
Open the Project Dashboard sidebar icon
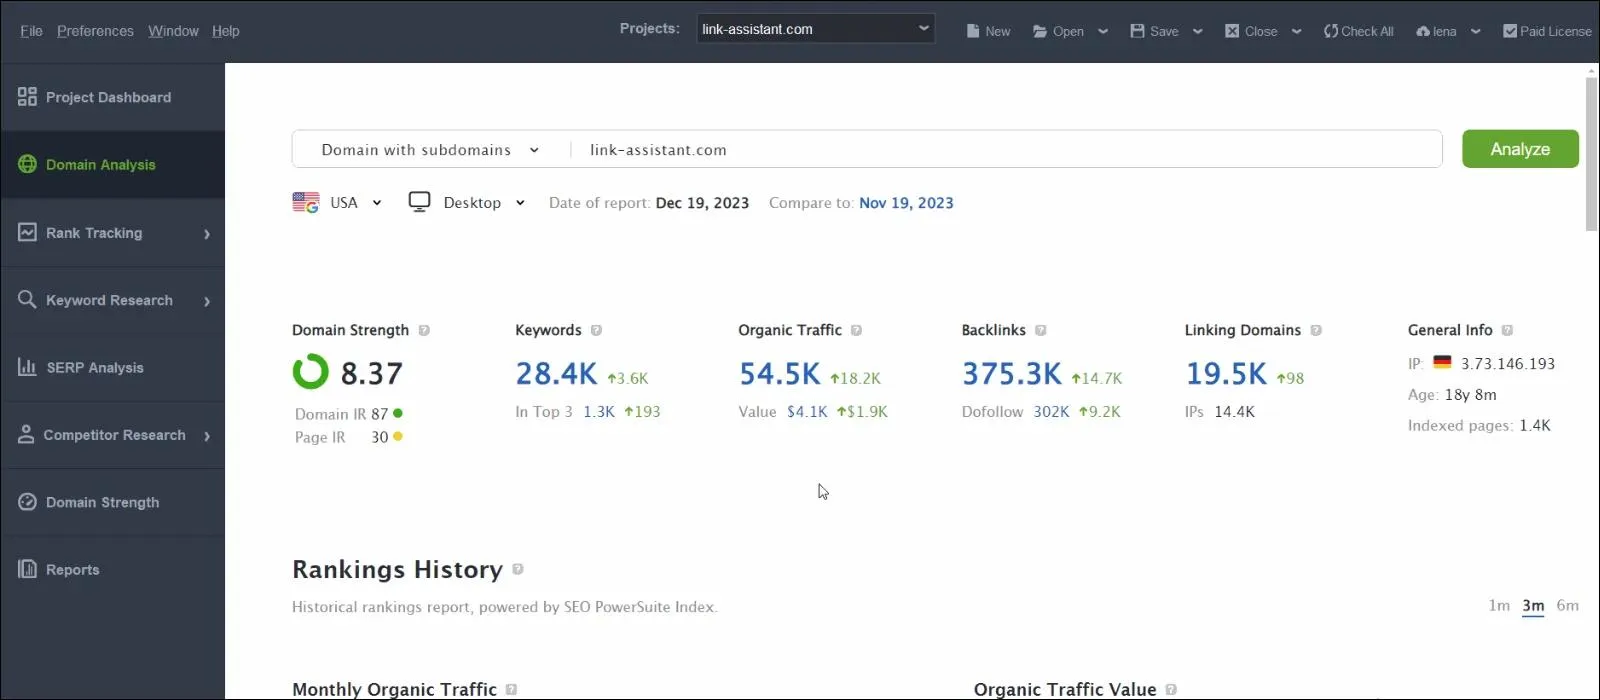(27, 97)
